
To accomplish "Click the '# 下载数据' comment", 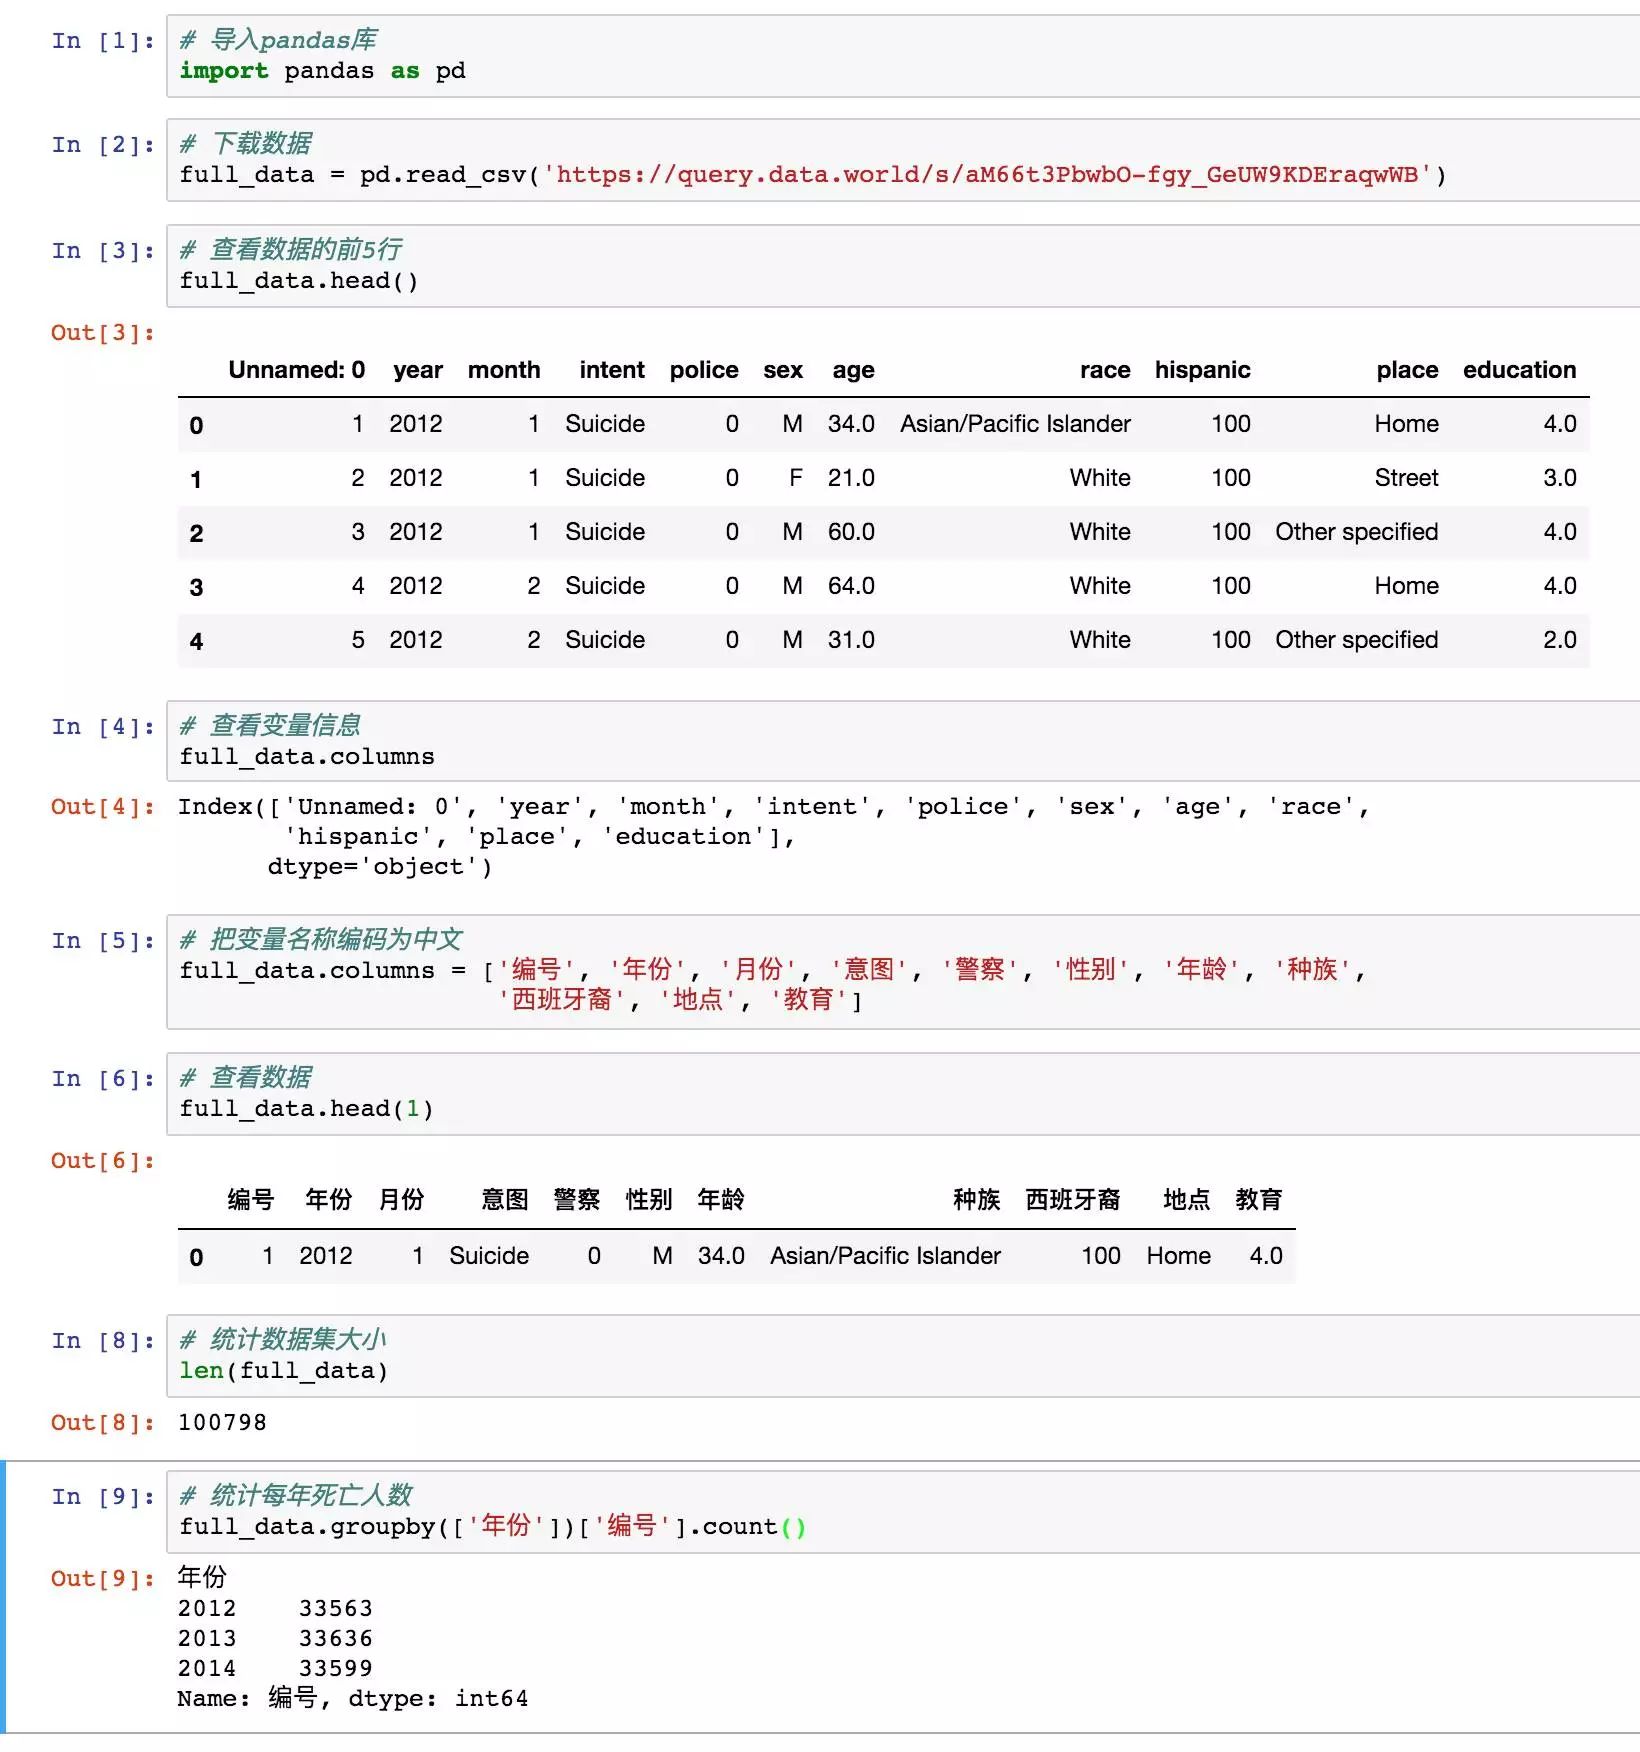I will point(245,144).
